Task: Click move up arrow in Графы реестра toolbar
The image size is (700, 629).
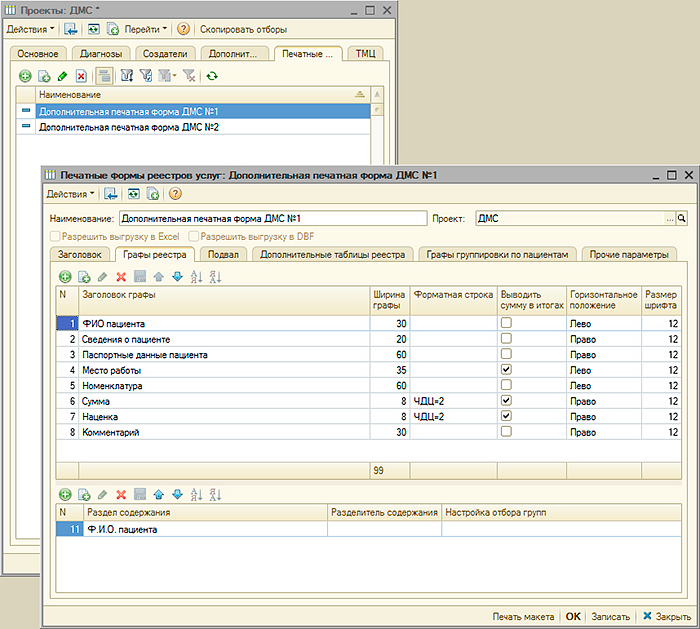Action: coord(159,276)
